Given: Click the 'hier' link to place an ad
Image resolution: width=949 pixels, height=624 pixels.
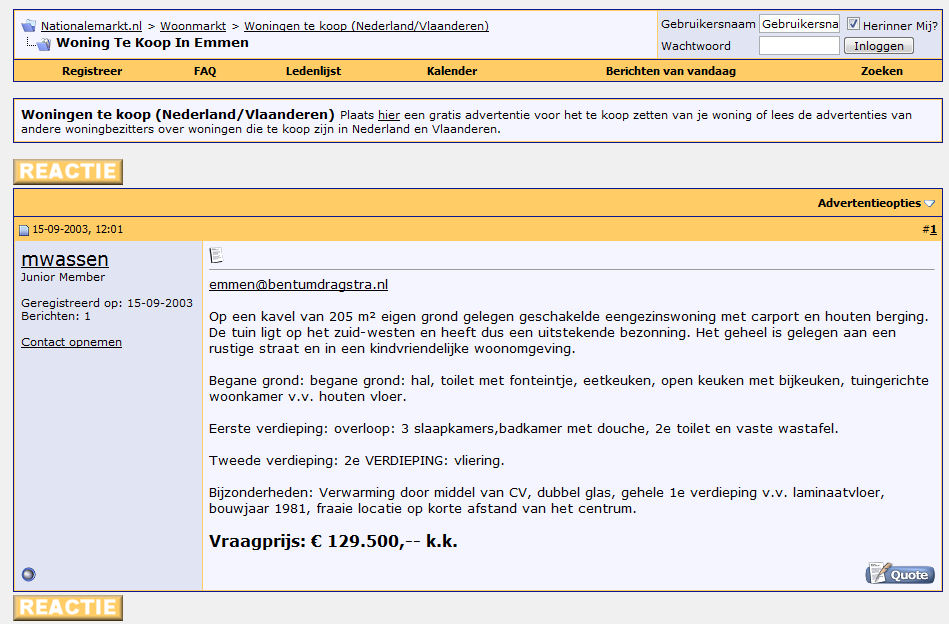Looking at the screenshot, I should coord(389,115).
